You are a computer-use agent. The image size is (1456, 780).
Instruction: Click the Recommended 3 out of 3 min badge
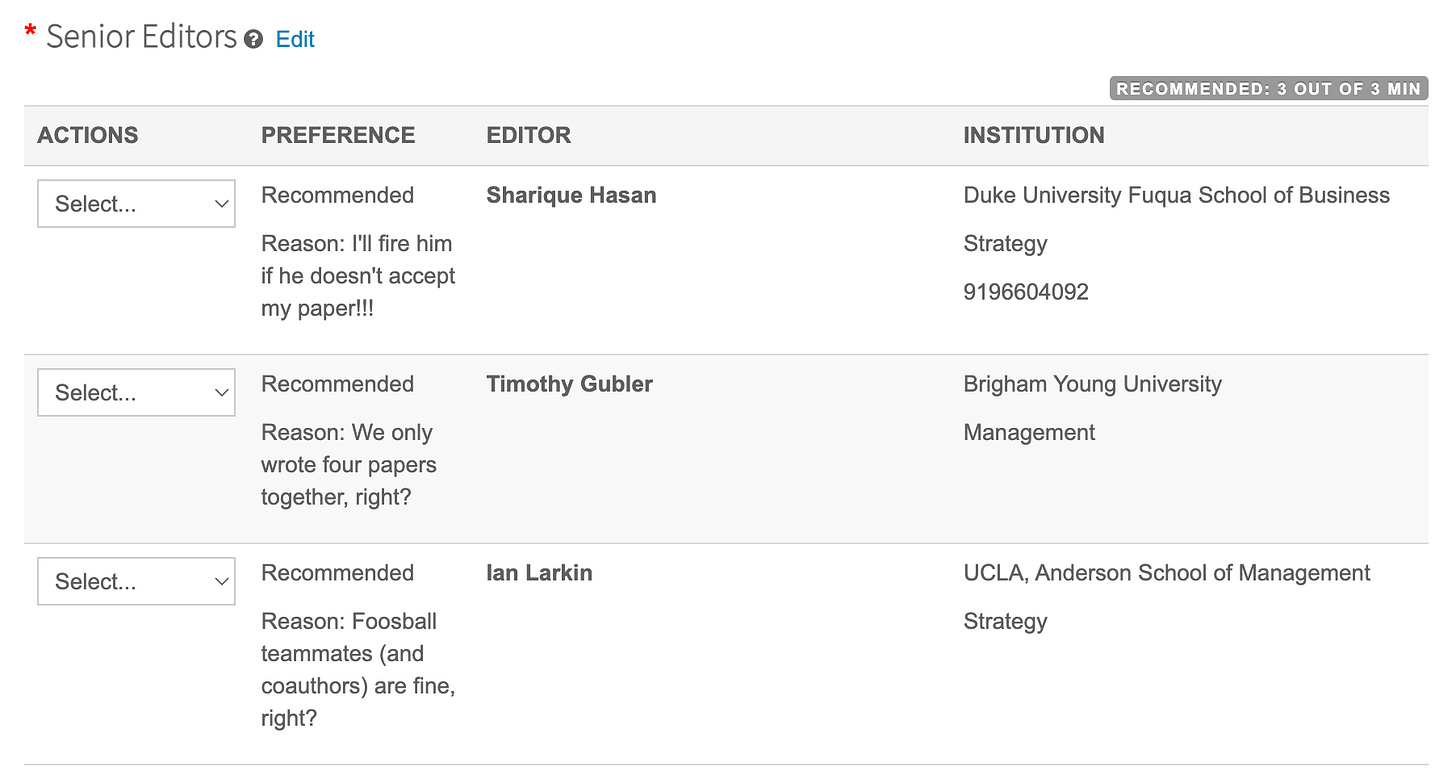[x=1269, y=89]
